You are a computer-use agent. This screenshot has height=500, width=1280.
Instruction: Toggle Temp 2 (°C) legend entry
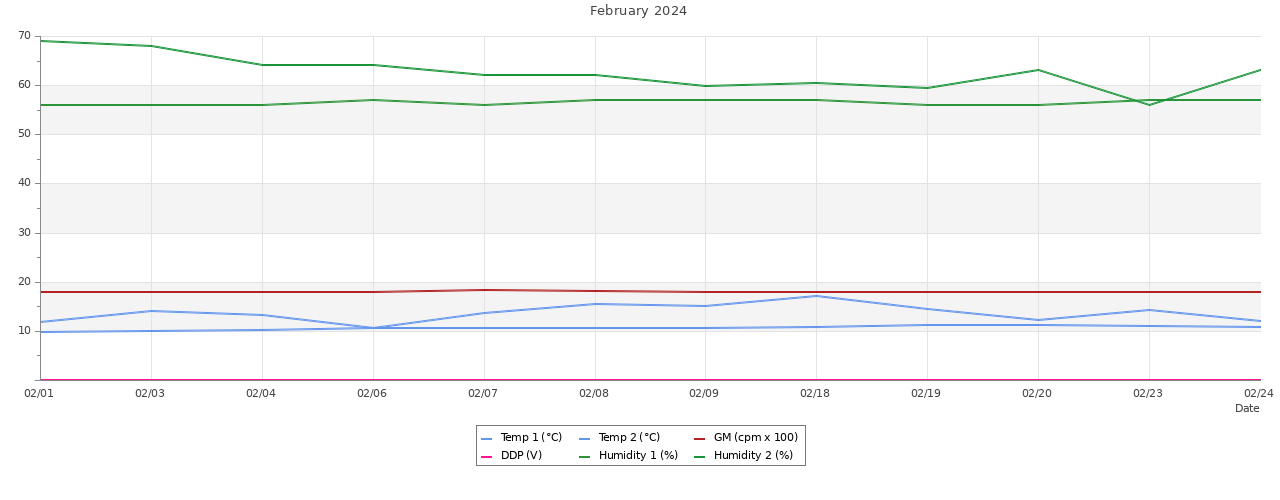tap(629, 438)
